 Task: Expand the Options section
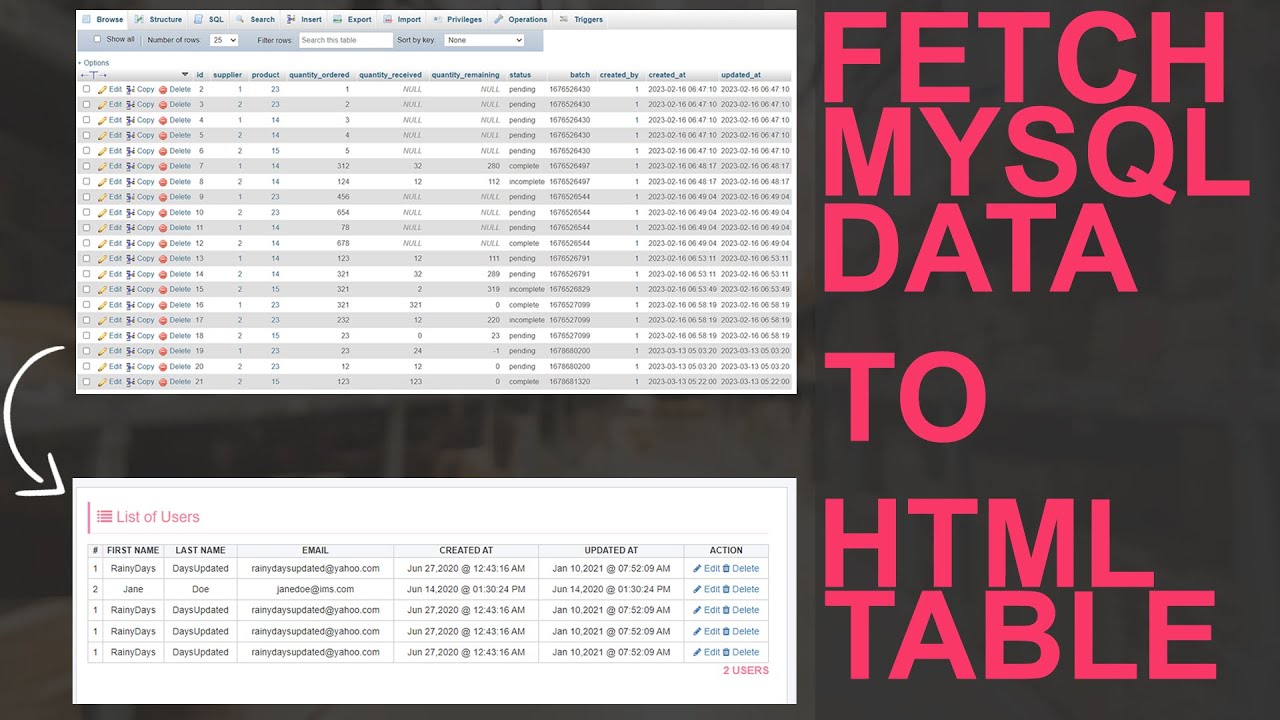click(94, 63)
